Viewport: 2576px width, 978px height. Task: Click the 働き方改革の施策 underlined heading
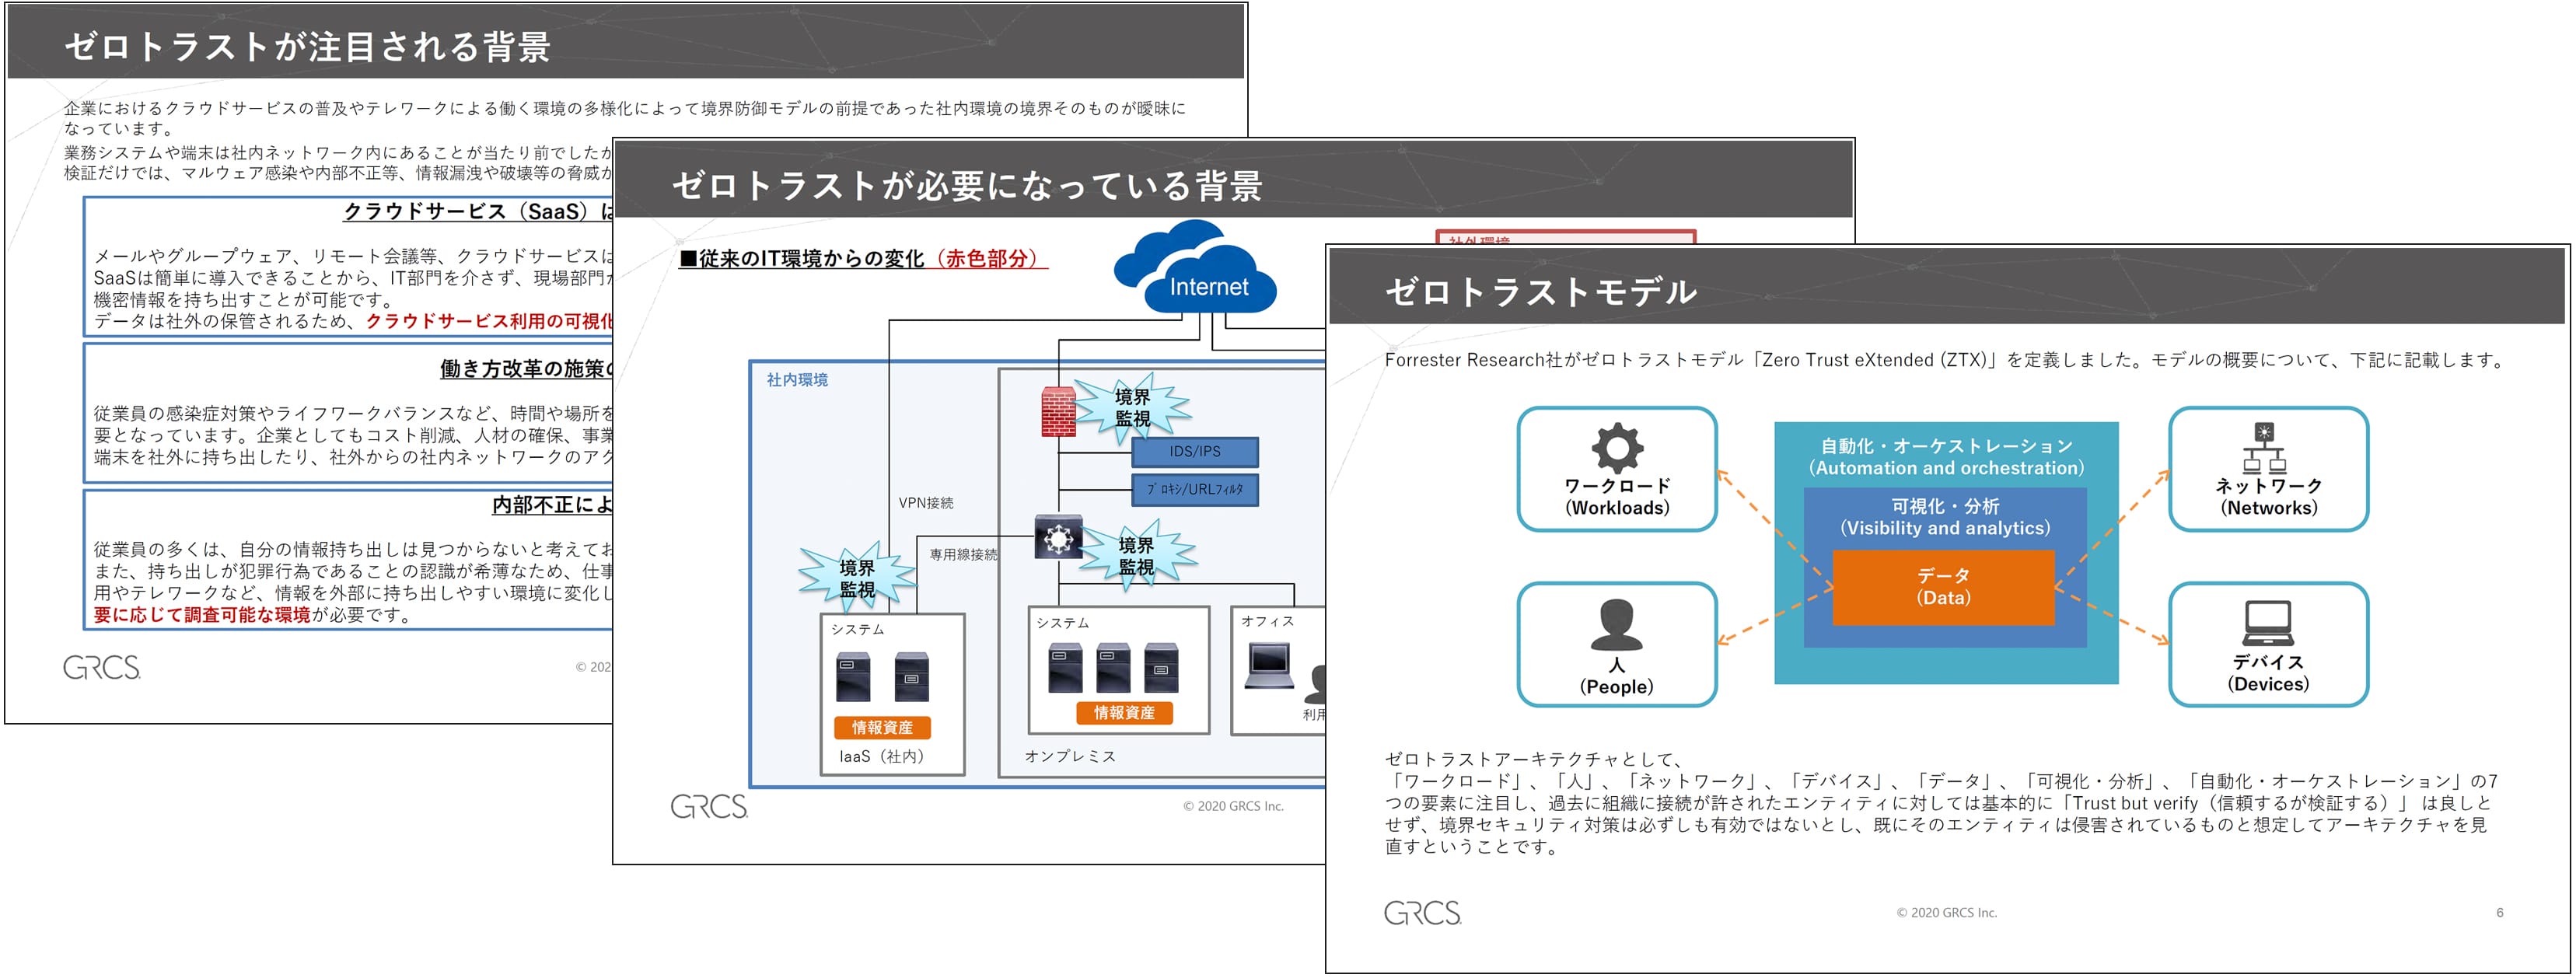pos(524,368)
